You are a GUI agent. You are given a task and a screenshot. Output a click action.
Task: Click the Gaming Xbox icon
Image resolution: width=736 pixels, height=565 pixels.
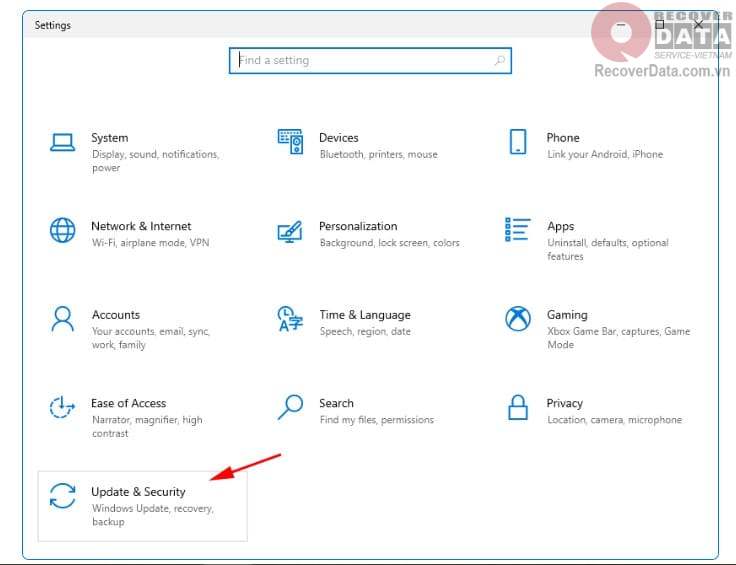[518, 319]
